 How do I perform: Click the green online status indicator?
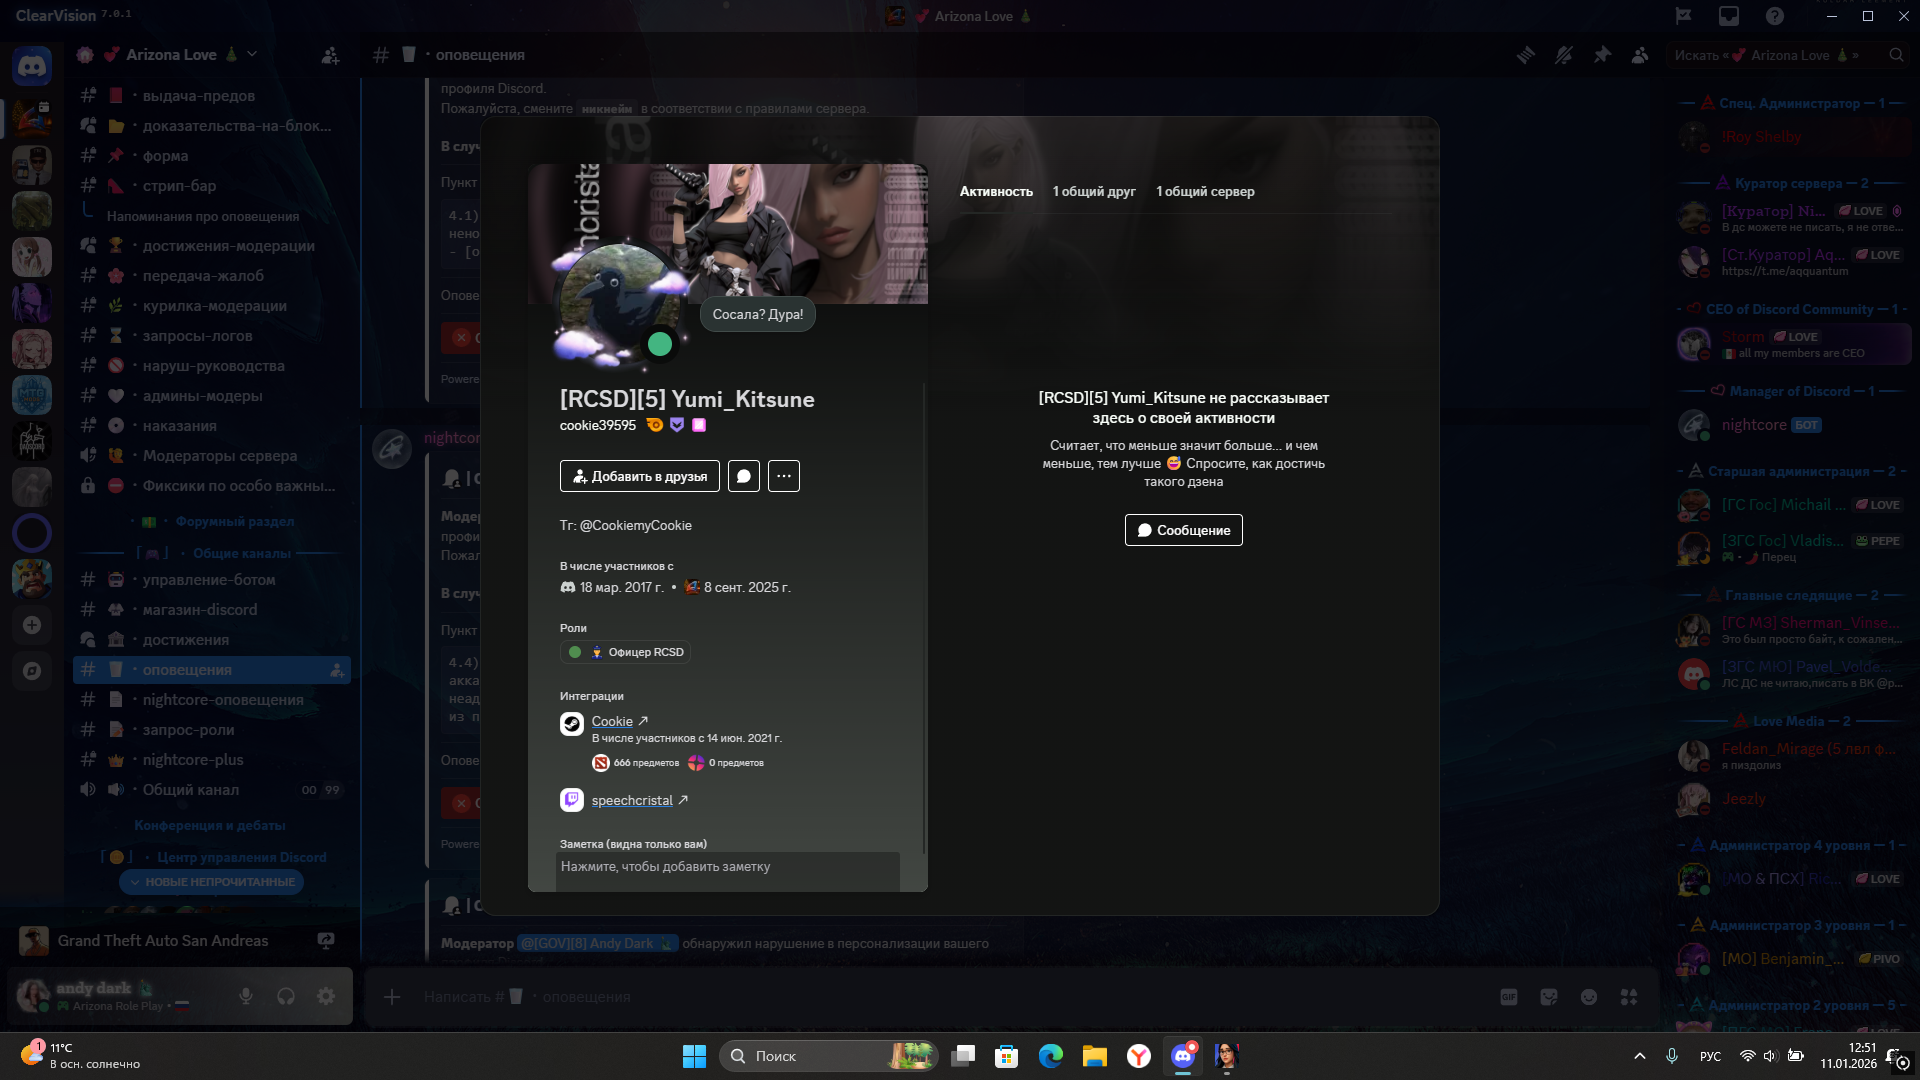[660, 344]
